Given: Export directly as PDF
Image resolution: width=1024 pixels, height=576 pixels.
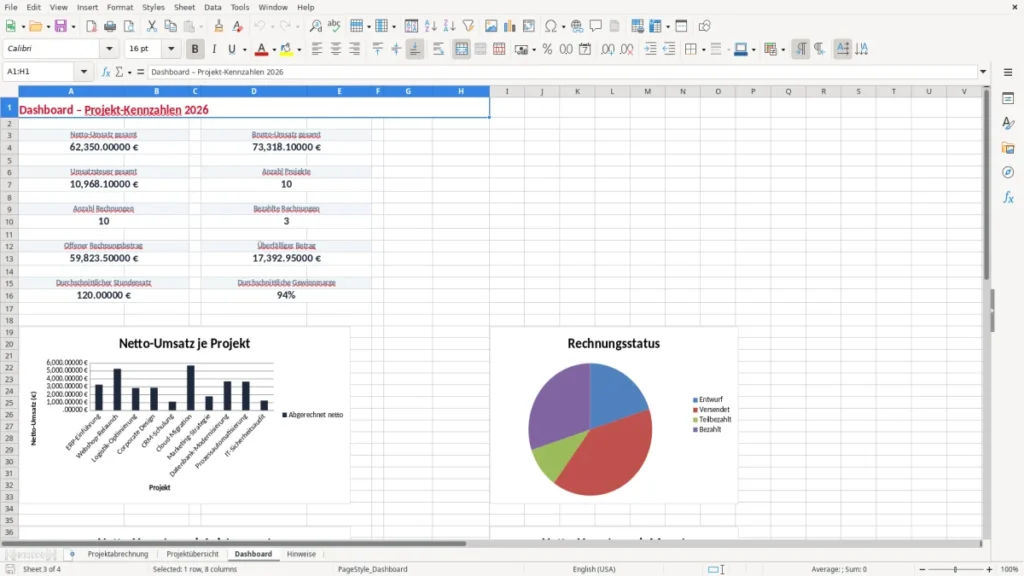Looking at the screenshot, I should coord(91,26).
